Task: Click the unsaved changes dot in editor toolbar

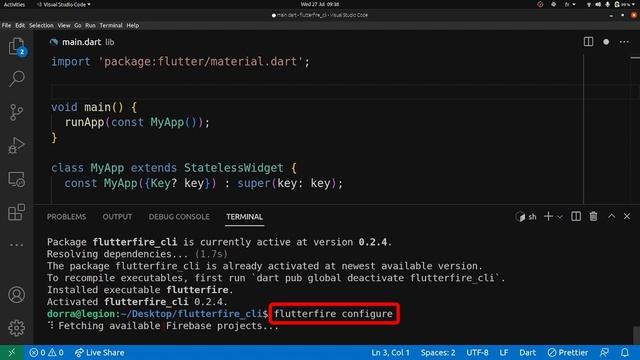Action: point(606,42)
